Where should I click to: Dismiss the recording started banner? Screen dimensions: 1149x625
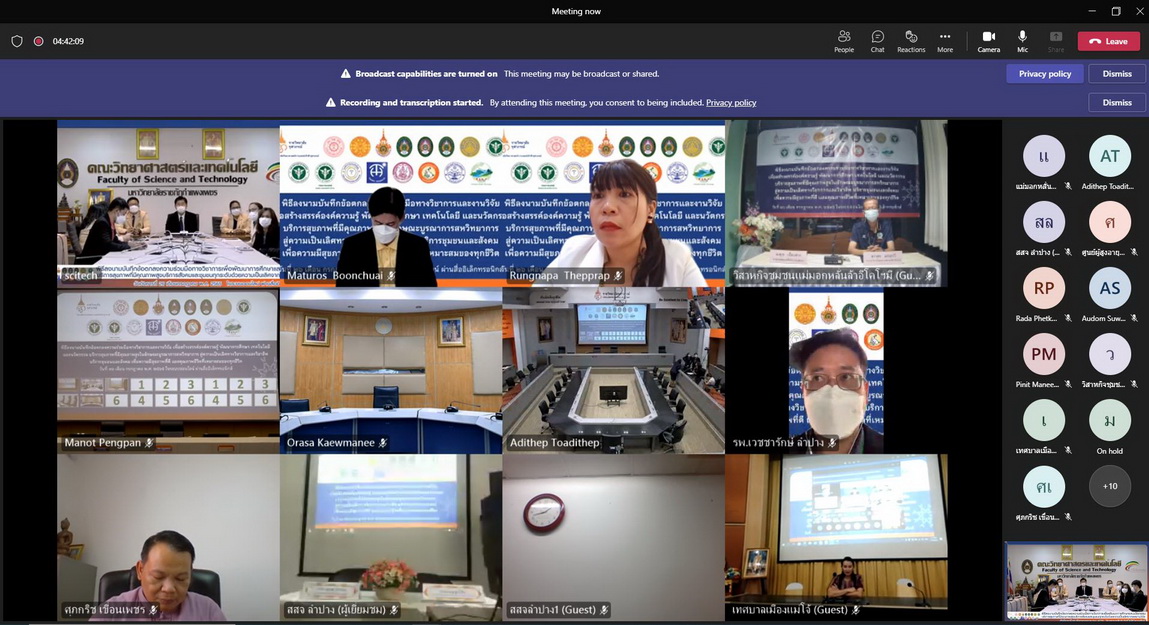[x=1117, y=103]
